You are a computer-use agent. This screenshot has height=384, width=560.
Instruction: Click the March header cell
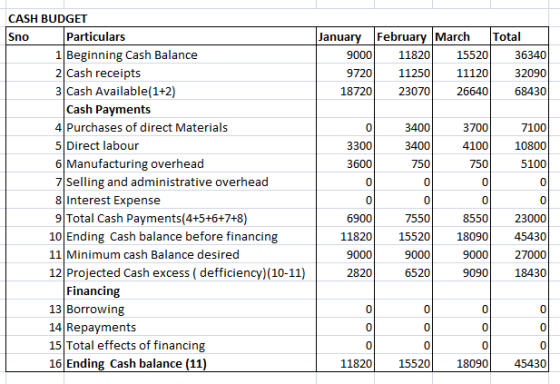(461, 36)
